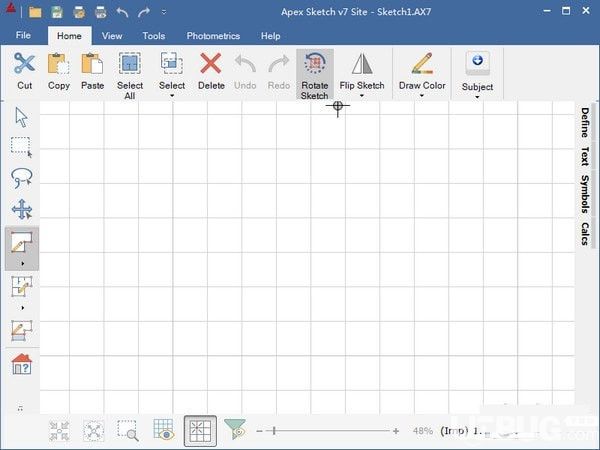This screenshot has height=450, width=600.
Task: Expand the Subject dropdown arrow
Action: click(x=477, y=97)
